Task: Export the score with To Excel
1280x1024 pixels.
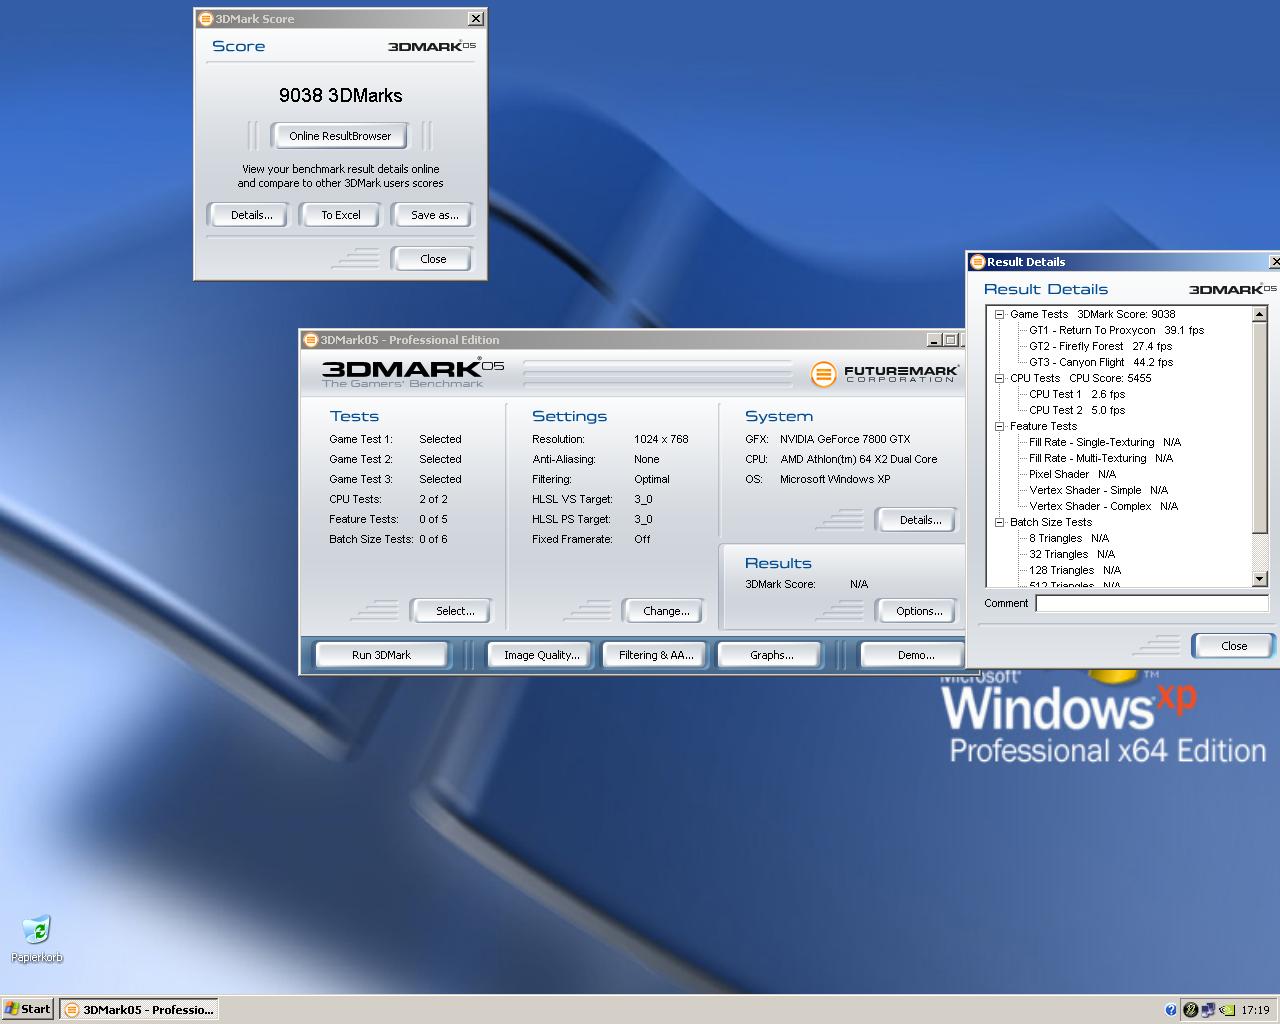Action: pos(341,215)
